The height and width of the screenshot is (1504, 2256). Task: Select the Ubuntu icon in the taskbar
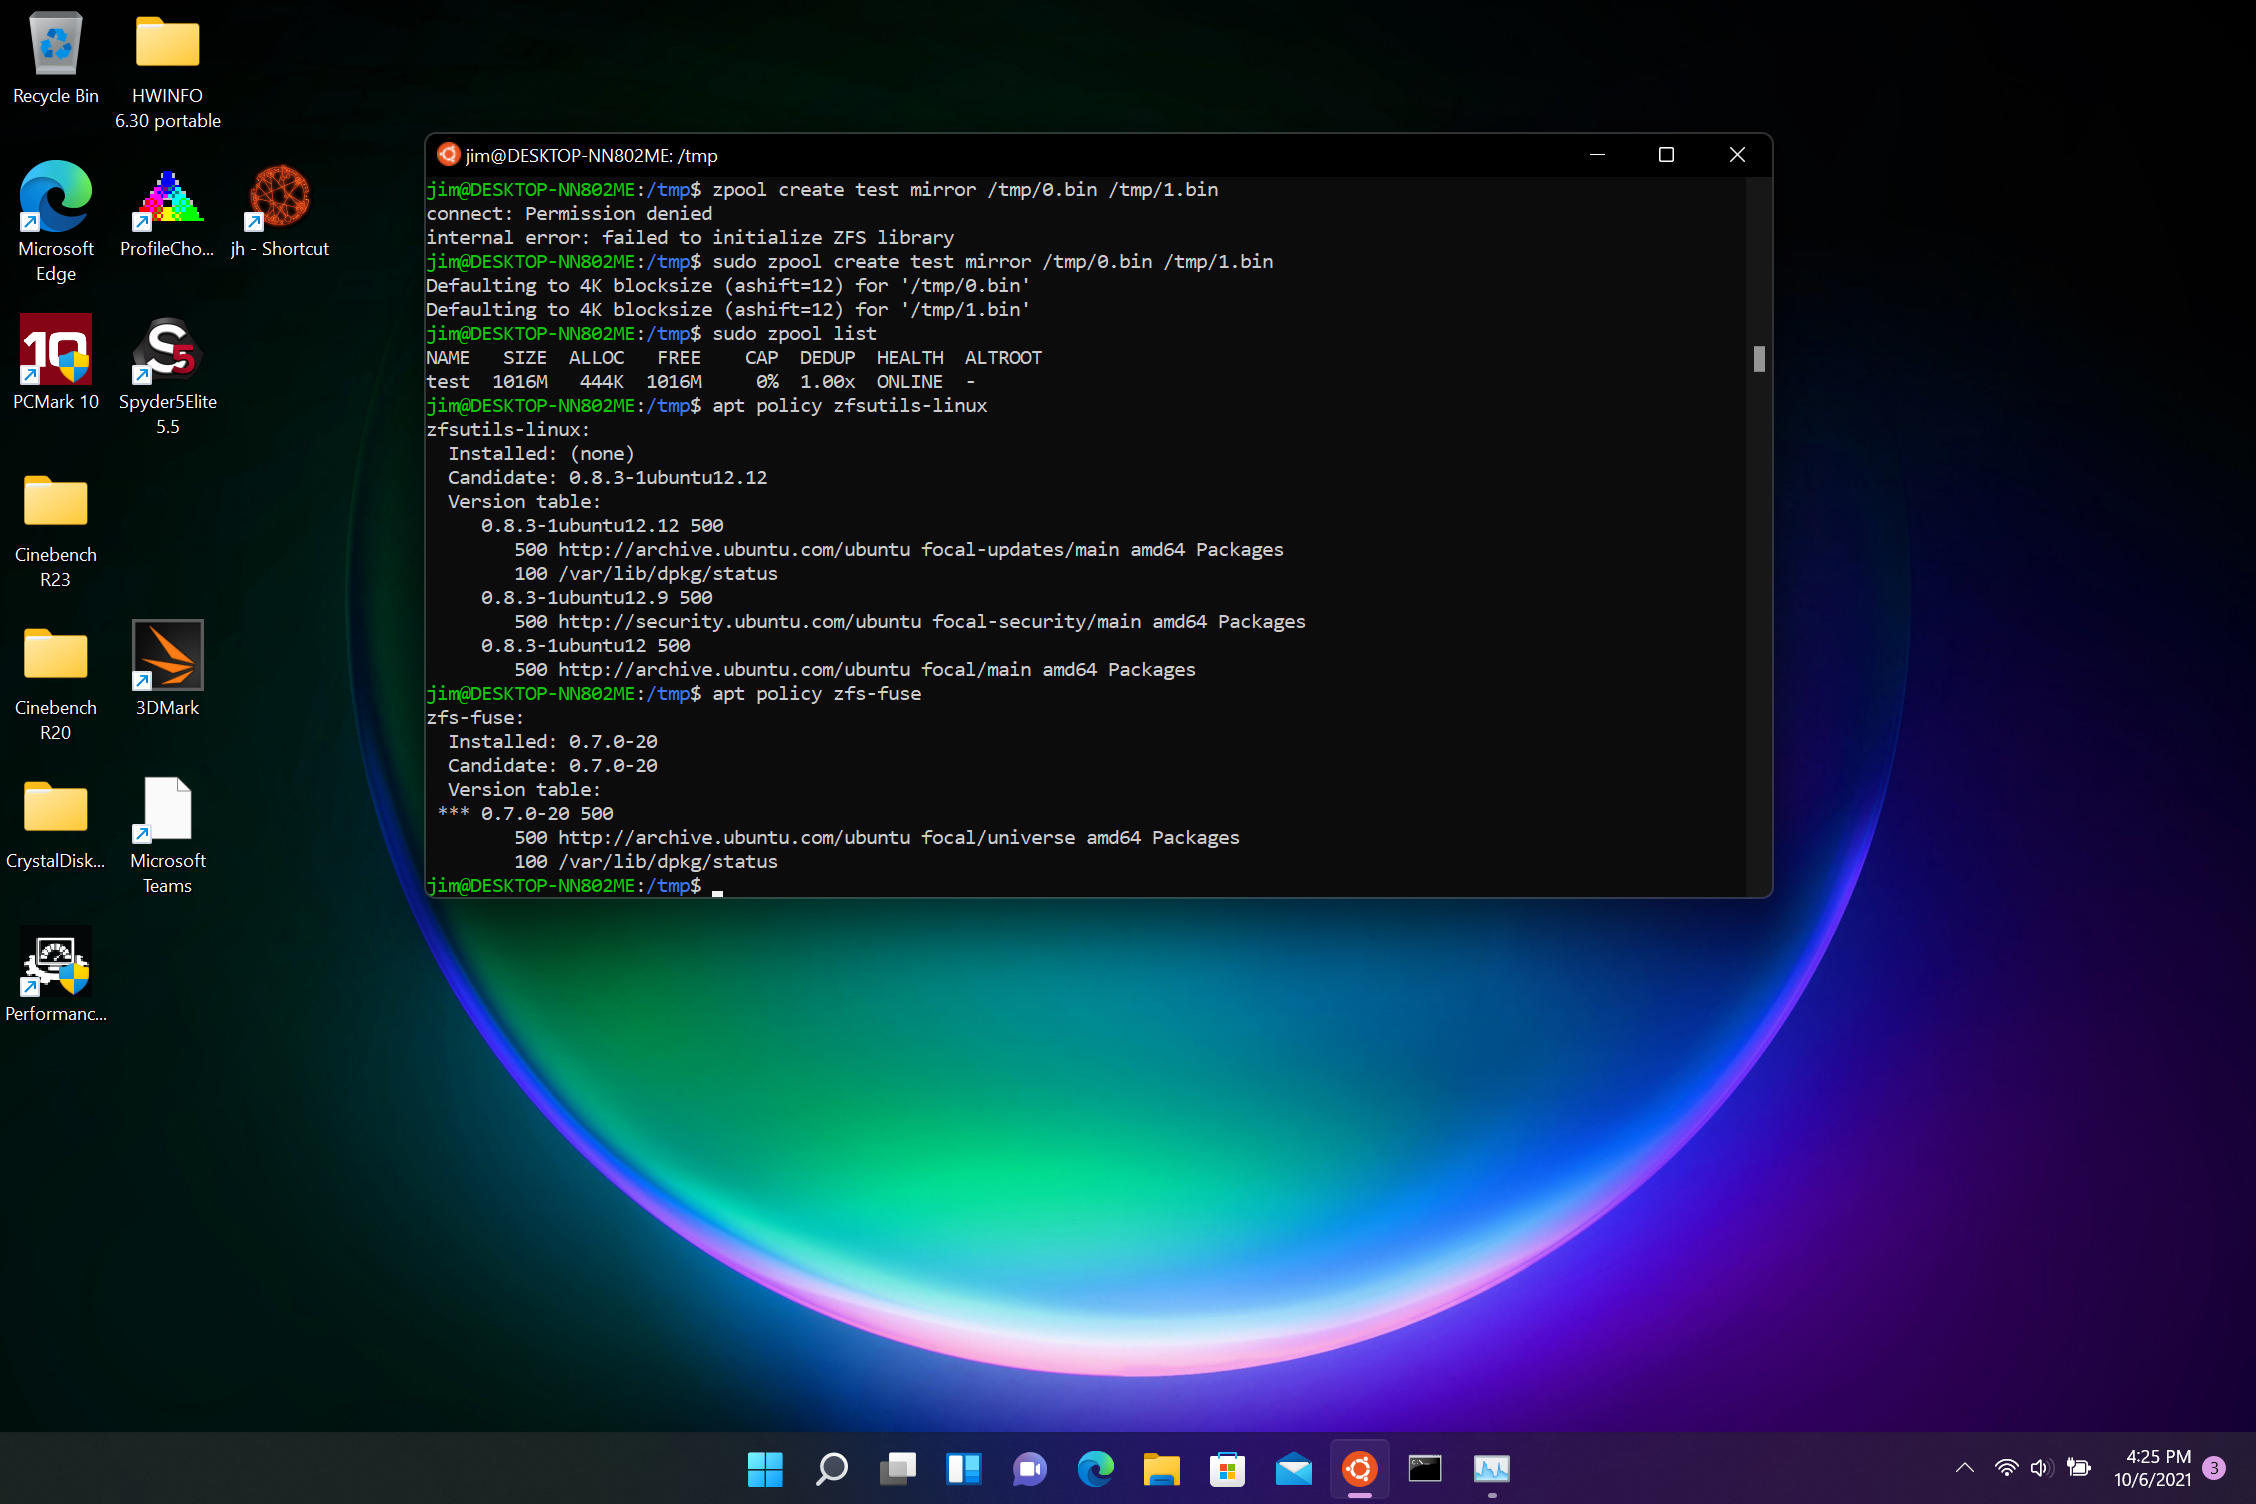1359,1470
